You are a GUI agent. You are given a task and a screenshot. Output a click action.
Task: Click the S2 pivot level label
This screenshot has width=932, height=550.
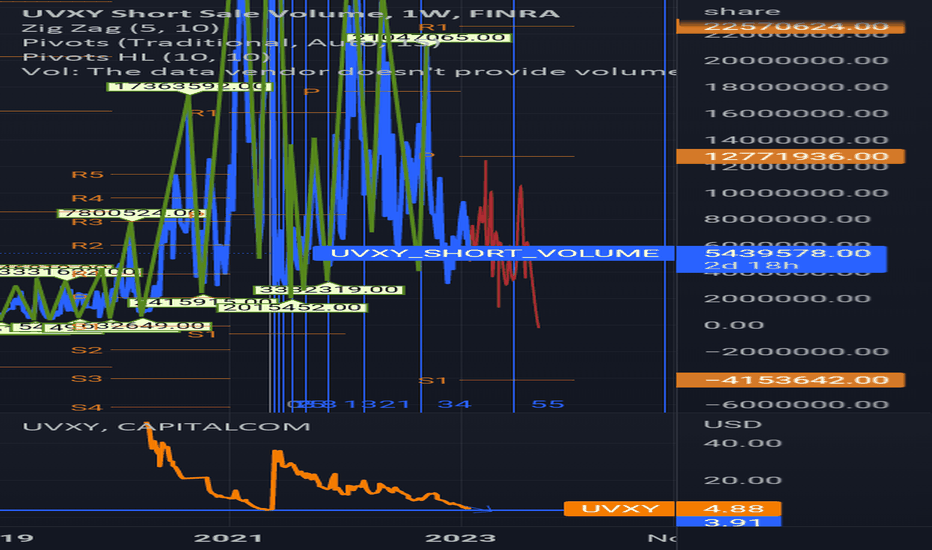87,350
